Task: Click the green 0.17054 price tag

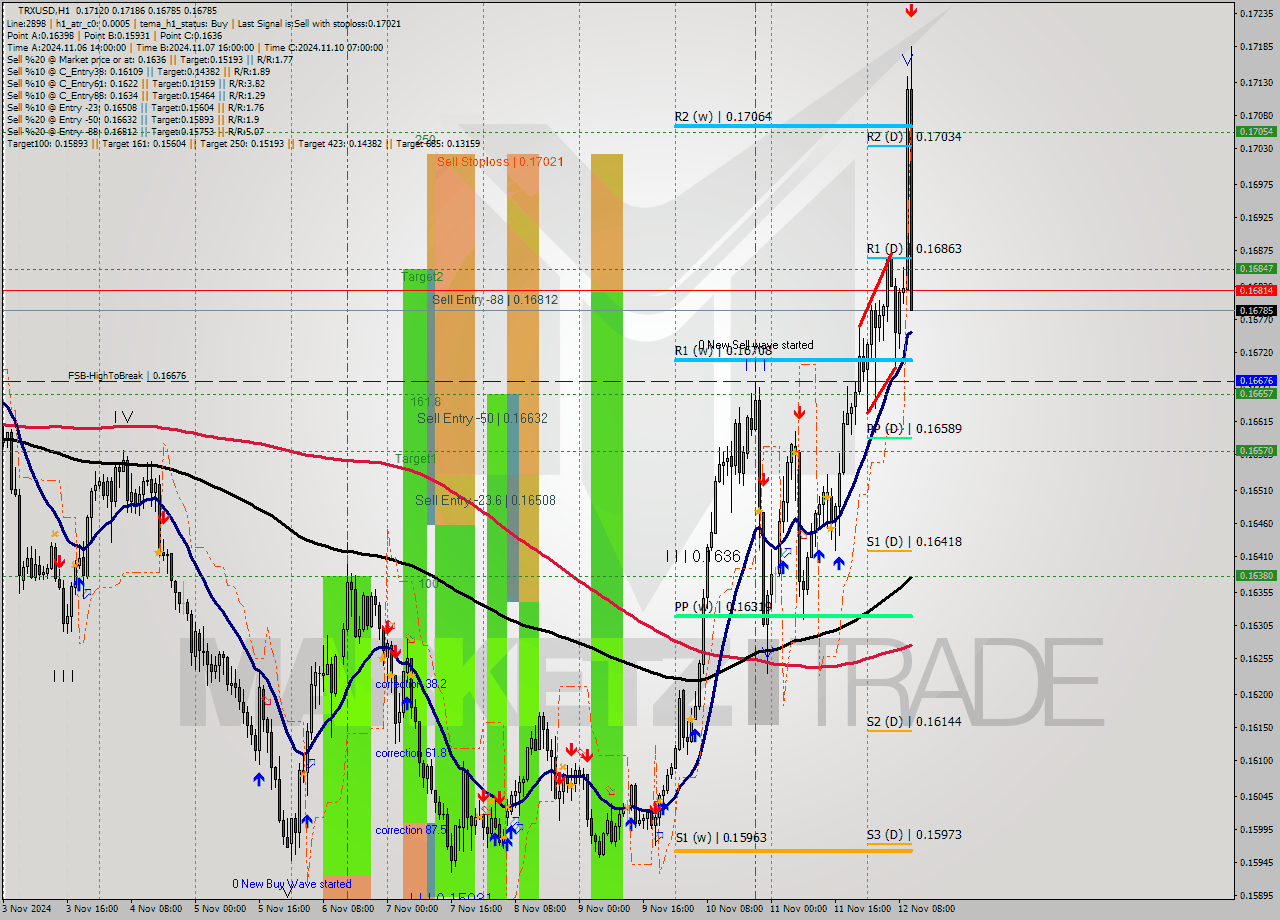Action: click(1256, 131)
